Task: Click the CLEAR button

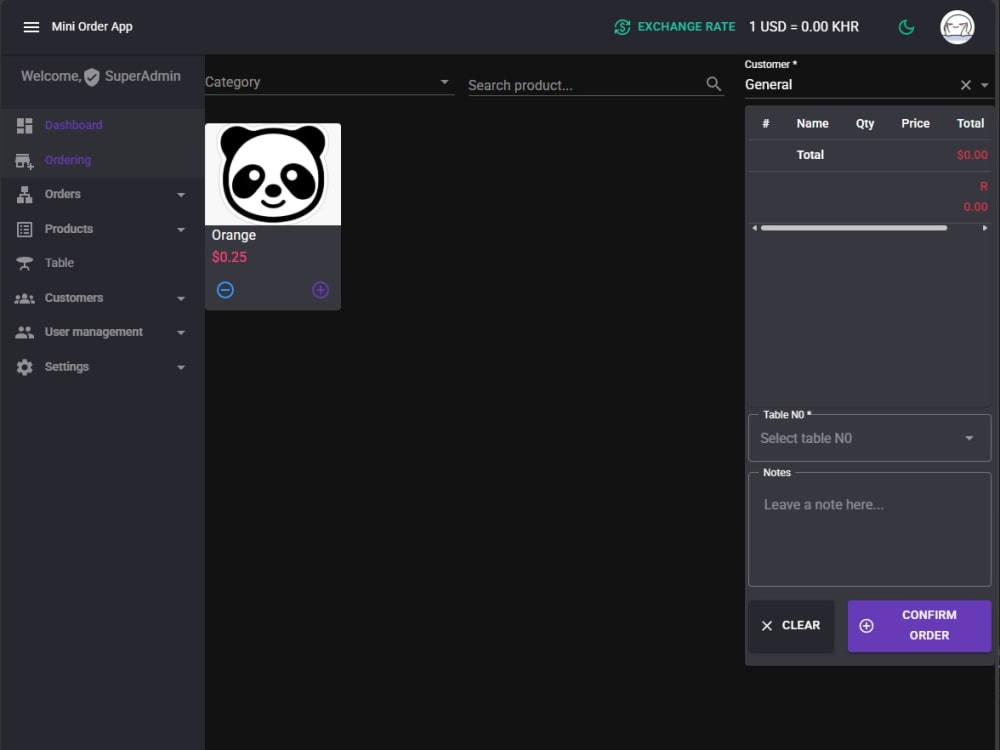Action: click(791, 626)
